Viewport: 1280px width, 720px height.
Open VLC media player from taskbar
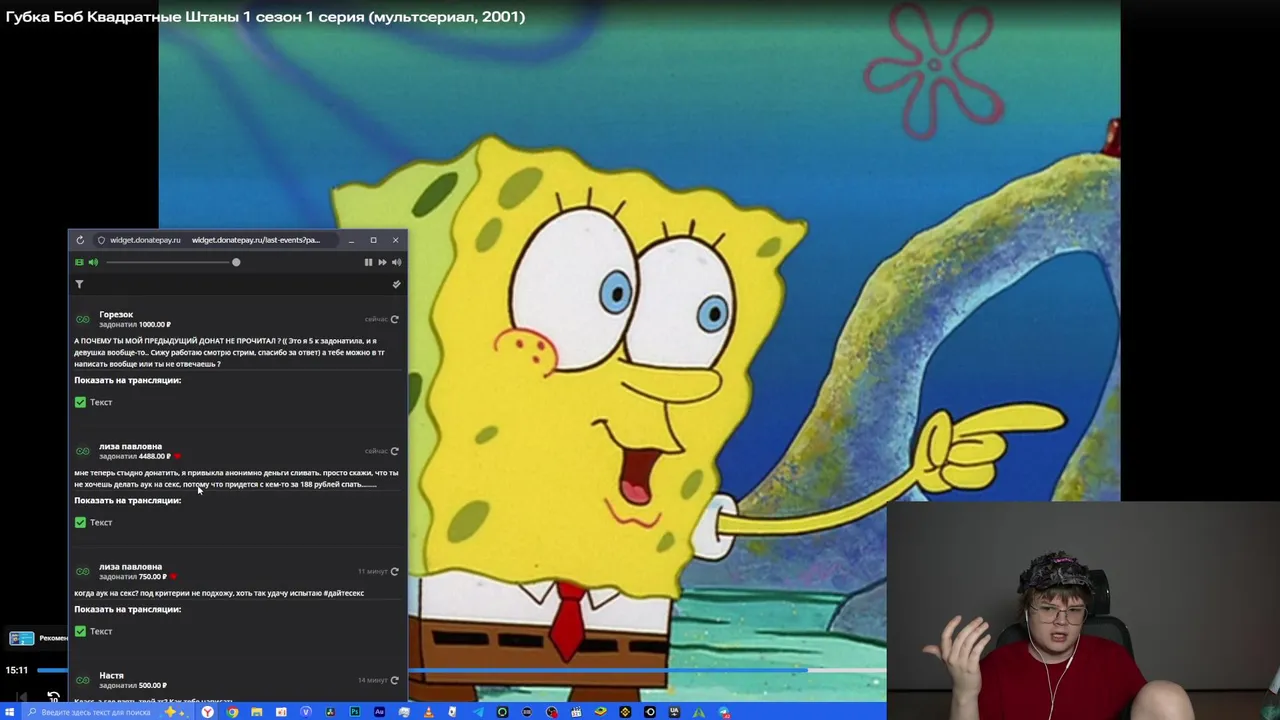428,712
